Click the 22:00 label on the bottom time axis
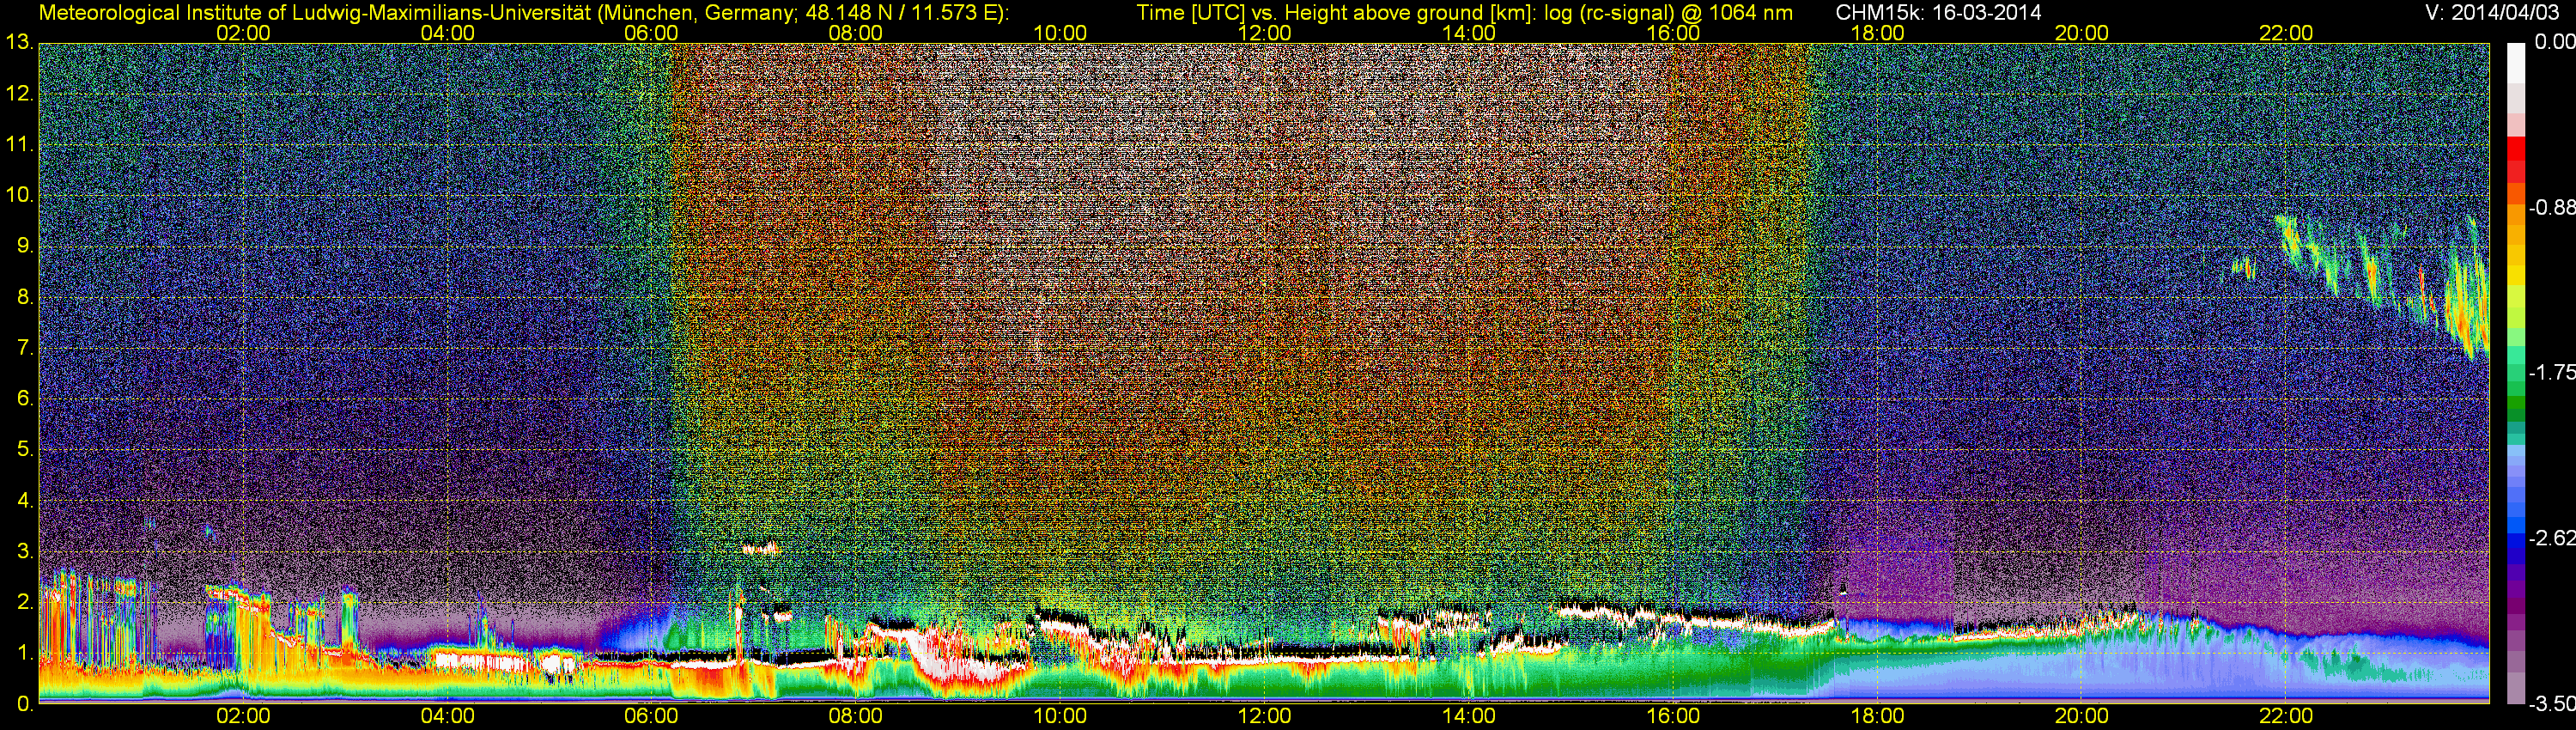2576x730 pixels. coord(2286,716)
